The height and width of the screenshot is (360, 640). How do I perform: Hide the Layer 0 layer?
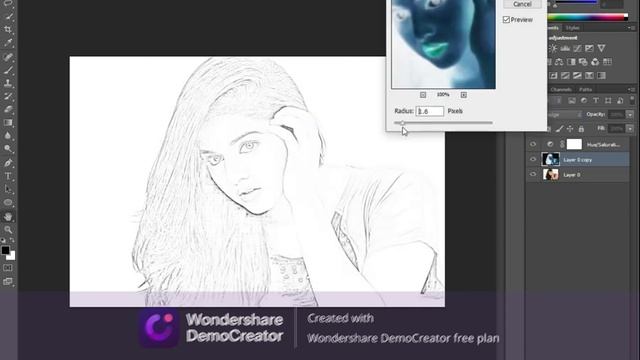(533, 174)
